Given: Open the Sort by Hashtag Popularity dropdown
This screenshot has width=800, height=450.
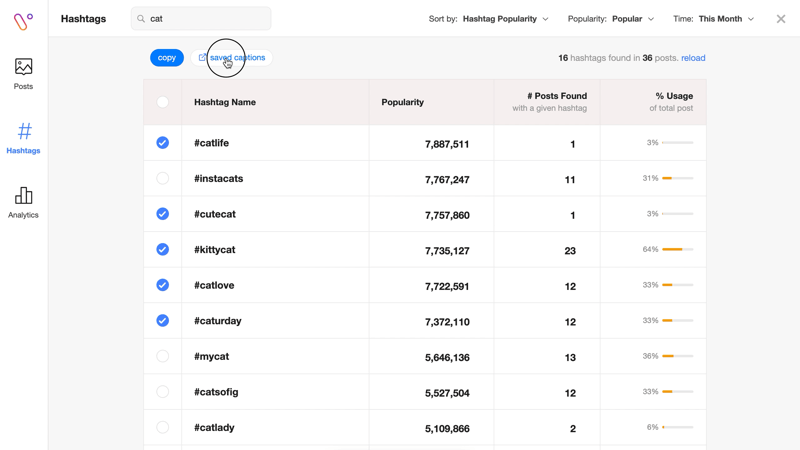Looking at the screenshot, I should (x=488, y=19).
